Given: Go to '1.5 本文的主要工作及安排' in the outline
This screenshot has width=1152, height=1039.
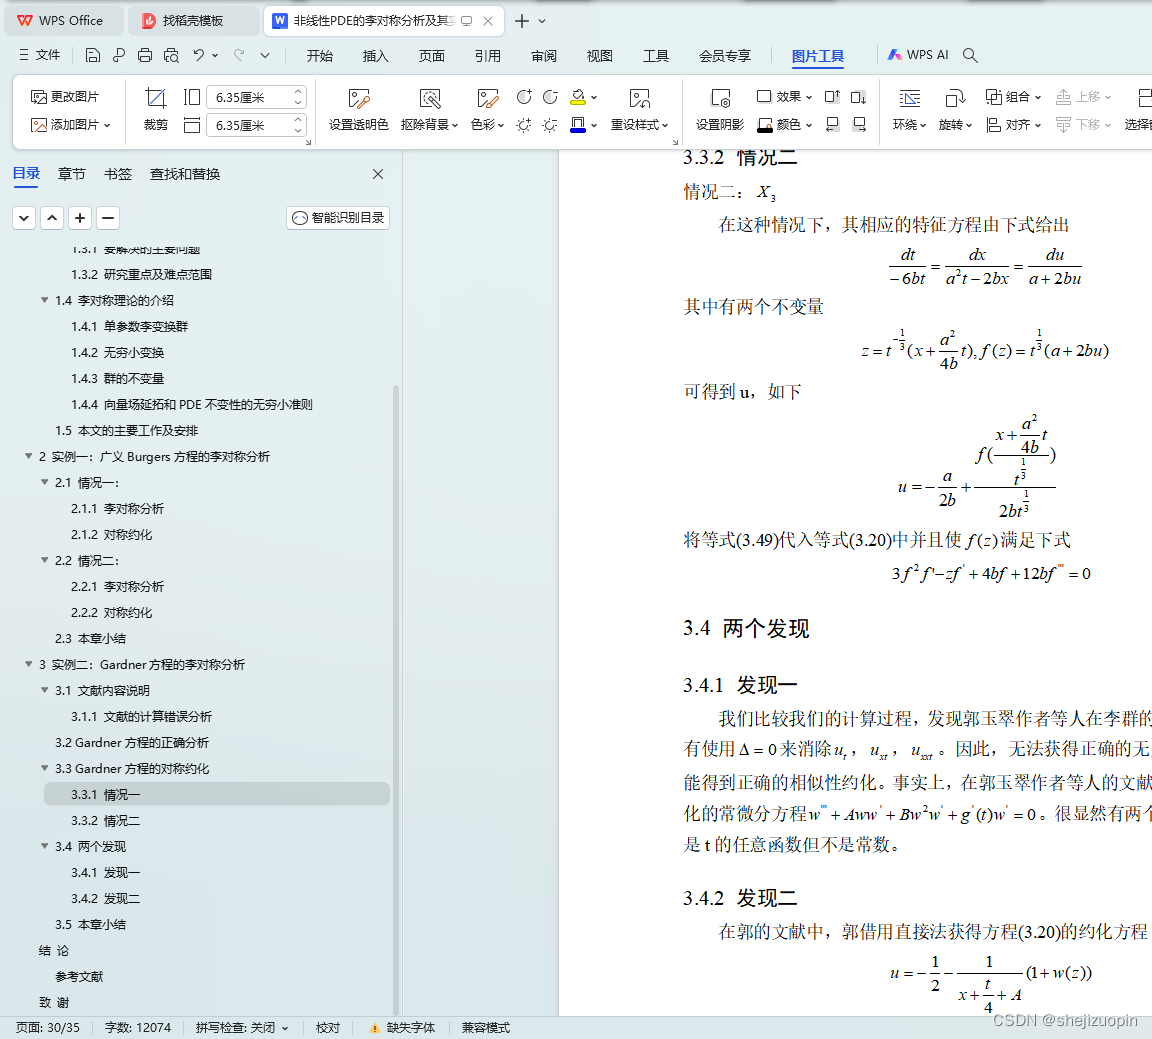Looking at the screenshot, I should [126, 431].
